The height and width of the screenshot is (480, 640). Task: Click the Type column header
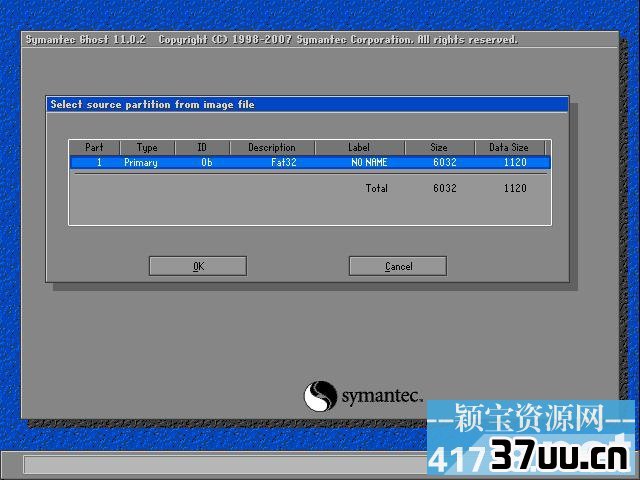coord(147,147)
